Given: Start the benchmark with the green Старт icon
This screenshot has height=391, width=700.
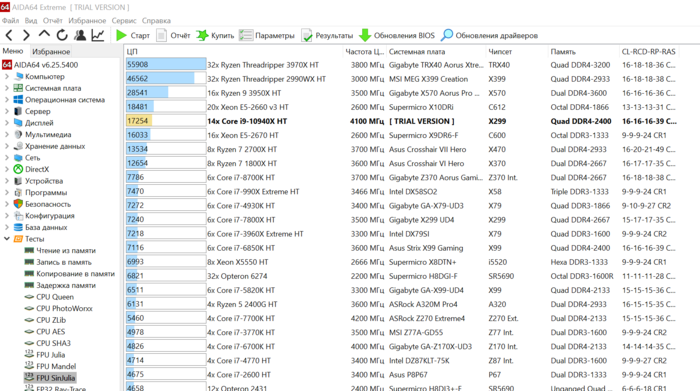Looking at the screenshot, I should [121, 35].
